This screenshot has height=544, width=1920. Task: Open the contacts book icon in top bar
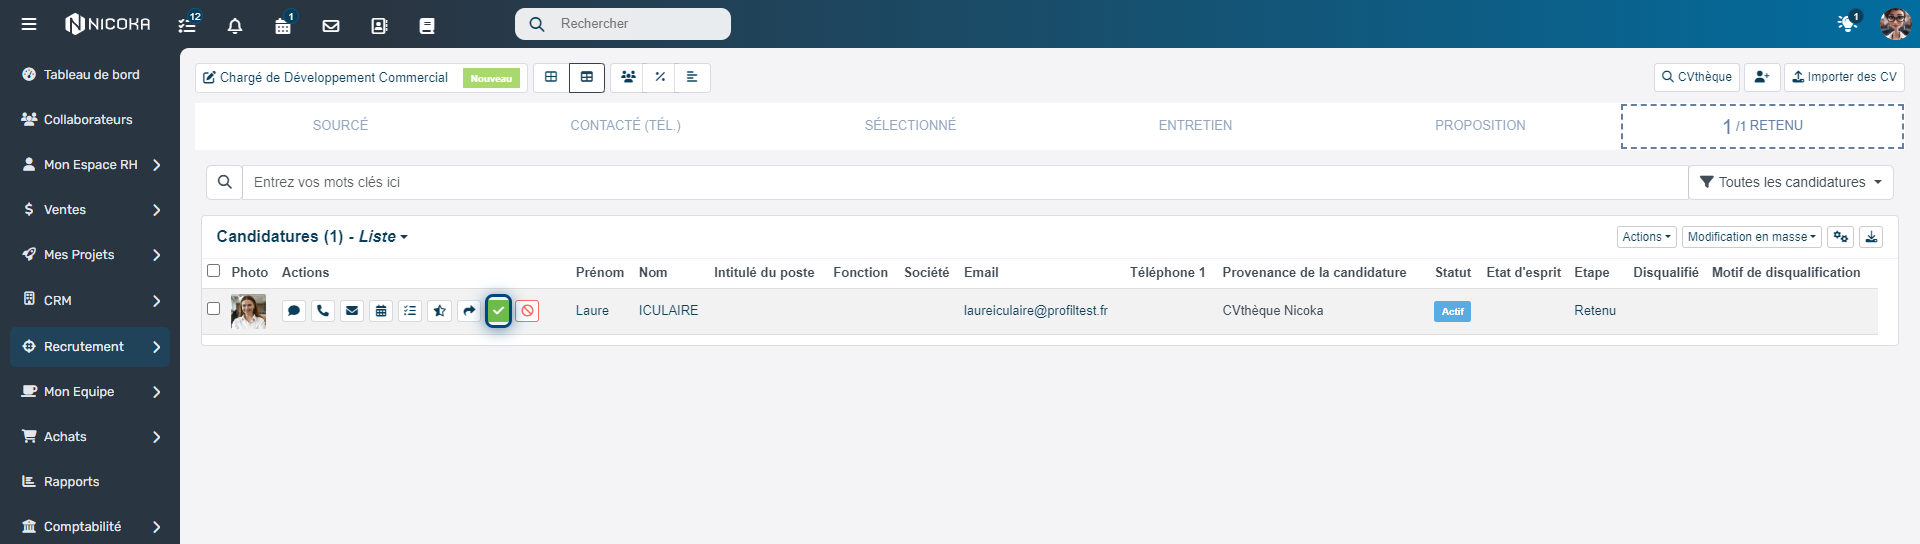coord(379,26)
